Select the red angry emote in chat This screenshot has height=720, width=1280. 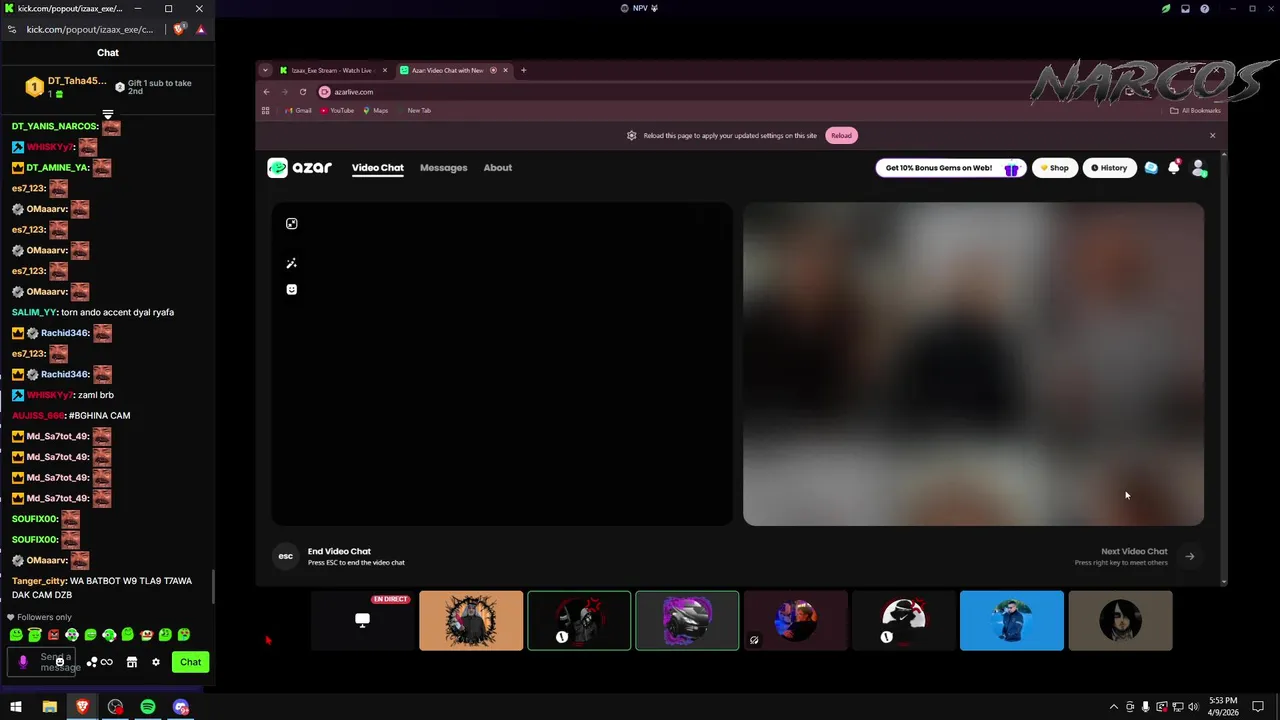(x=53, y=635)
